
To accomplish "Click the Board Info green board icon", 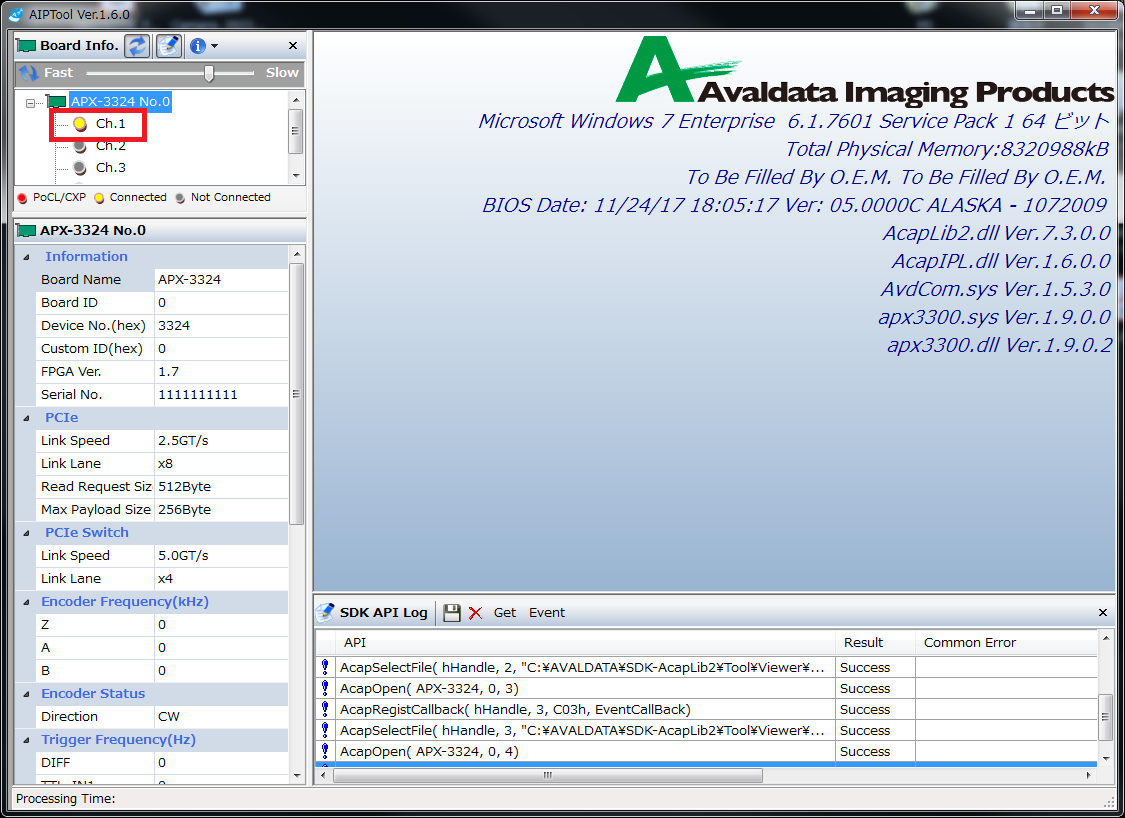I will click(x=27, y=46).
